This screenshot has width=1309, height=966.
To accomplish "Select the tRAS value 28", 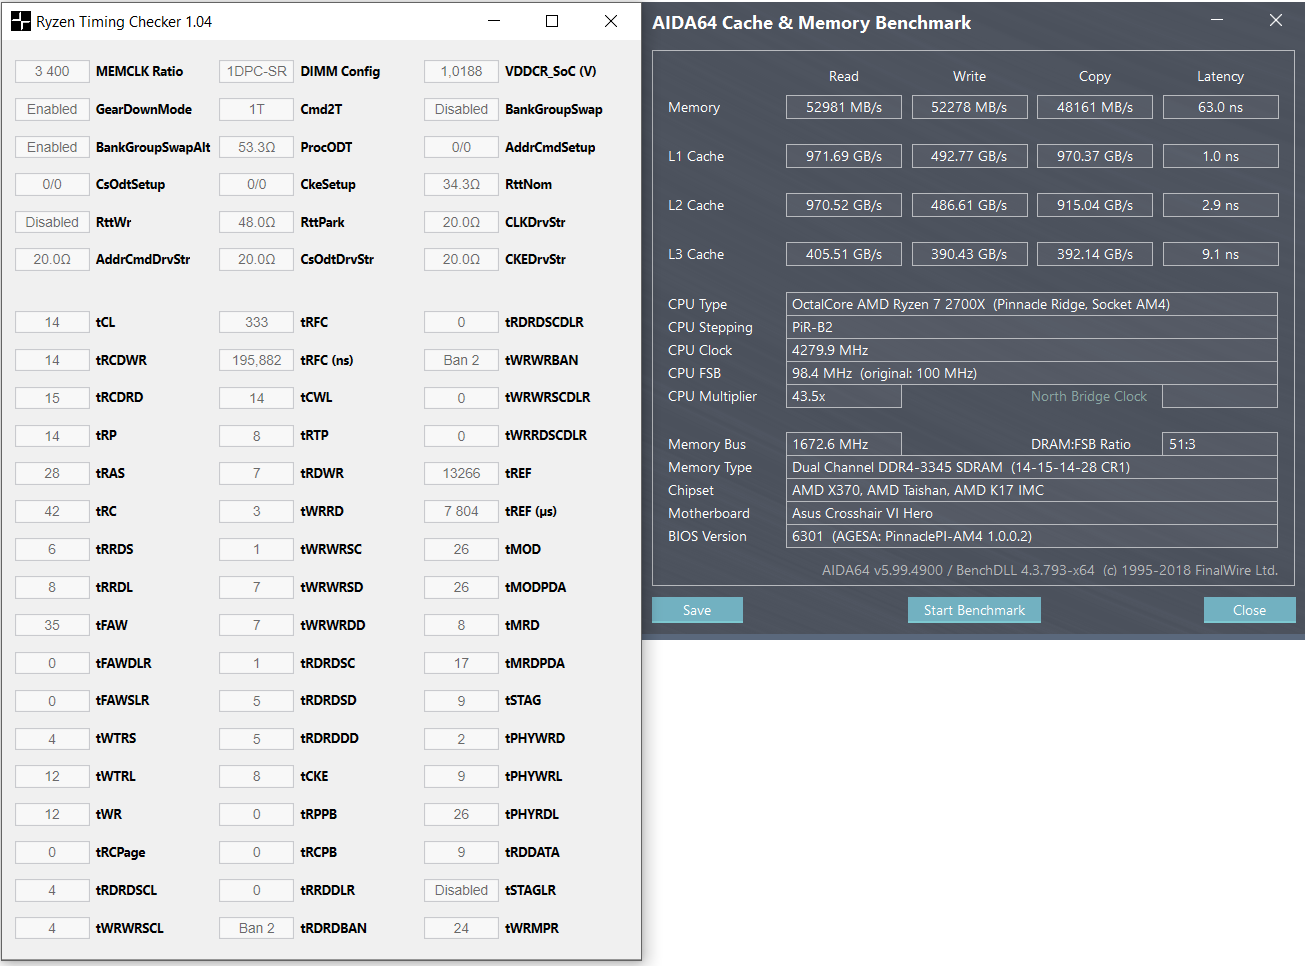I will click(52, 473).
